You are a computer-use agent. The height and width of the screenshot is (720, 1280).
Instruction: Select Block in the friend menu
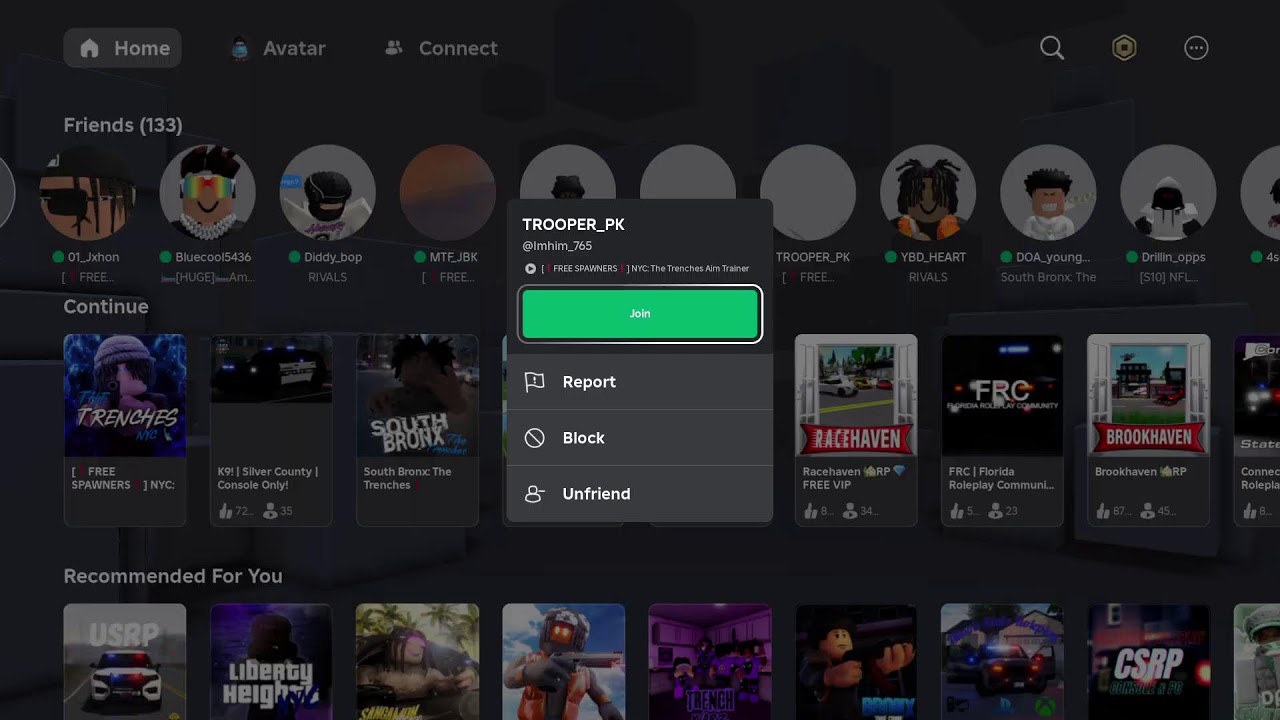tap(640, 438)
